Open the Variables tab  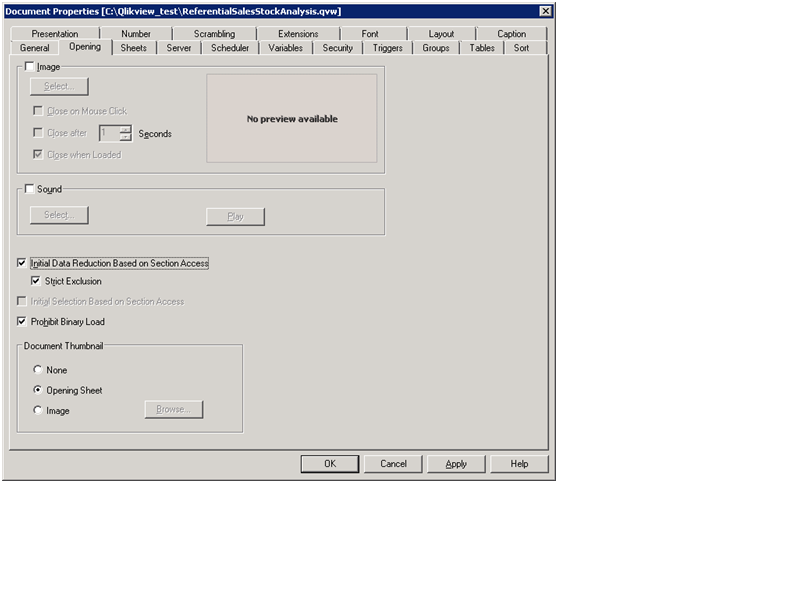285,48
